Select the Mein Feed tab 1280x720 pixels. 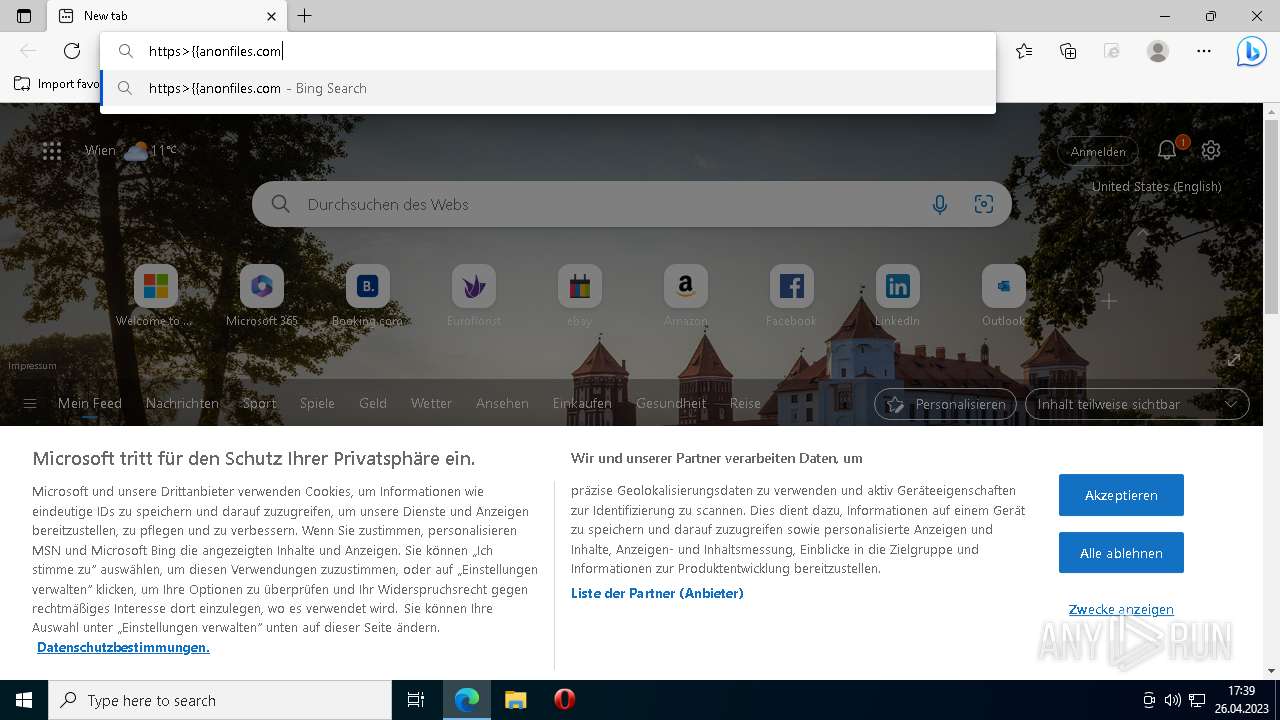(x=90, y=404)
